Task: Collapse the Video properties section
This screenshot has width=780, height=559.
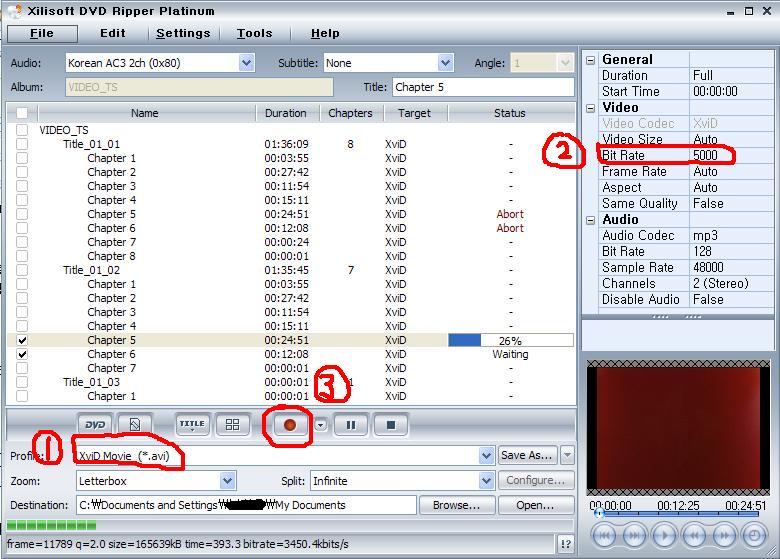Action: [x=590, y=108]
